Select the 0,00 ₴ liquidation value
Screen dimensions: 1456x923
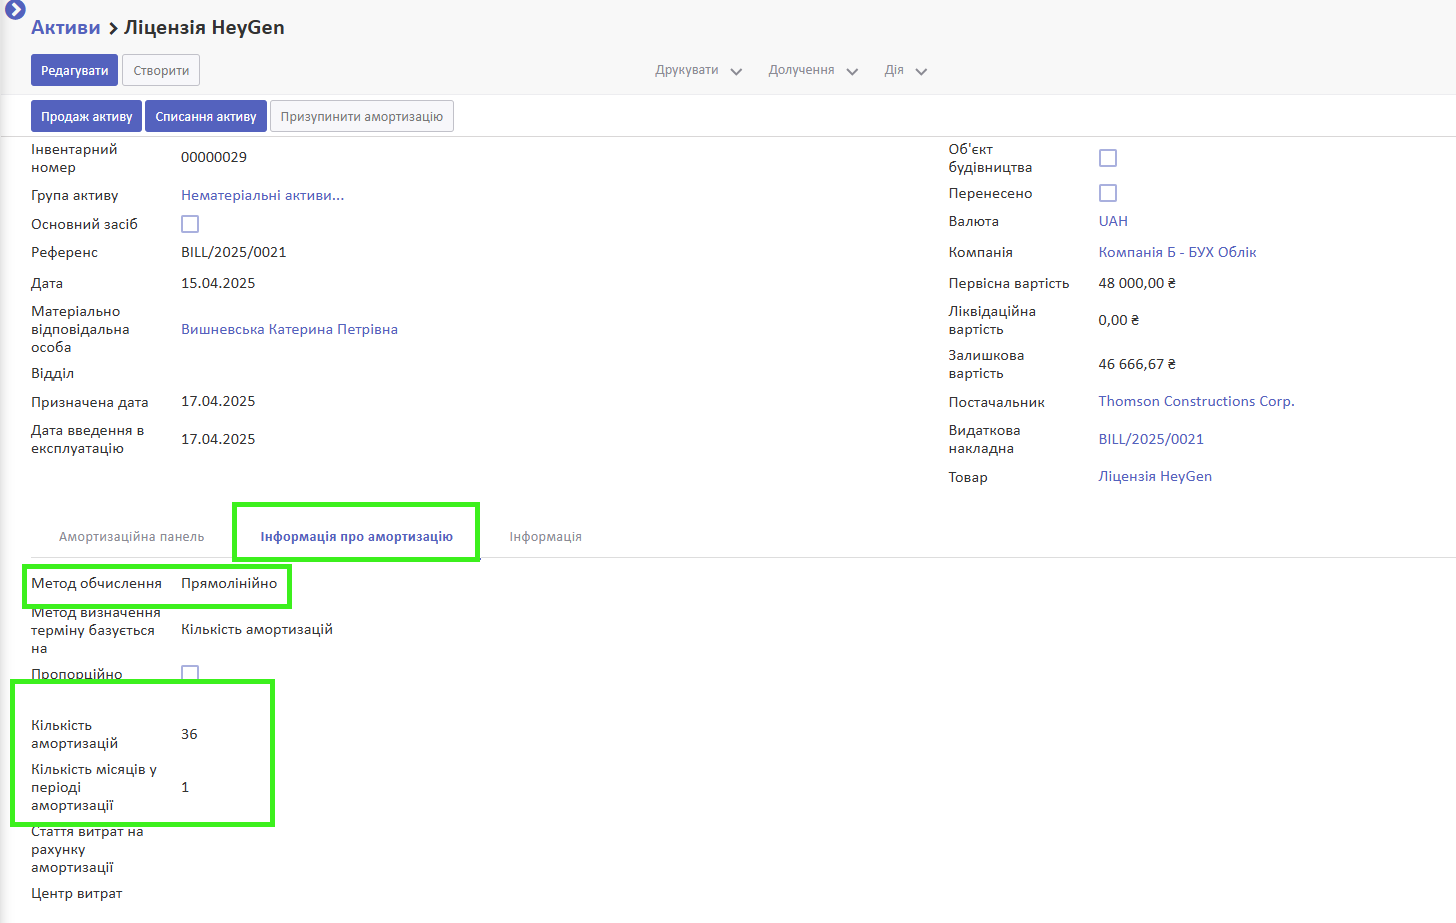[x=1119, y=321]
